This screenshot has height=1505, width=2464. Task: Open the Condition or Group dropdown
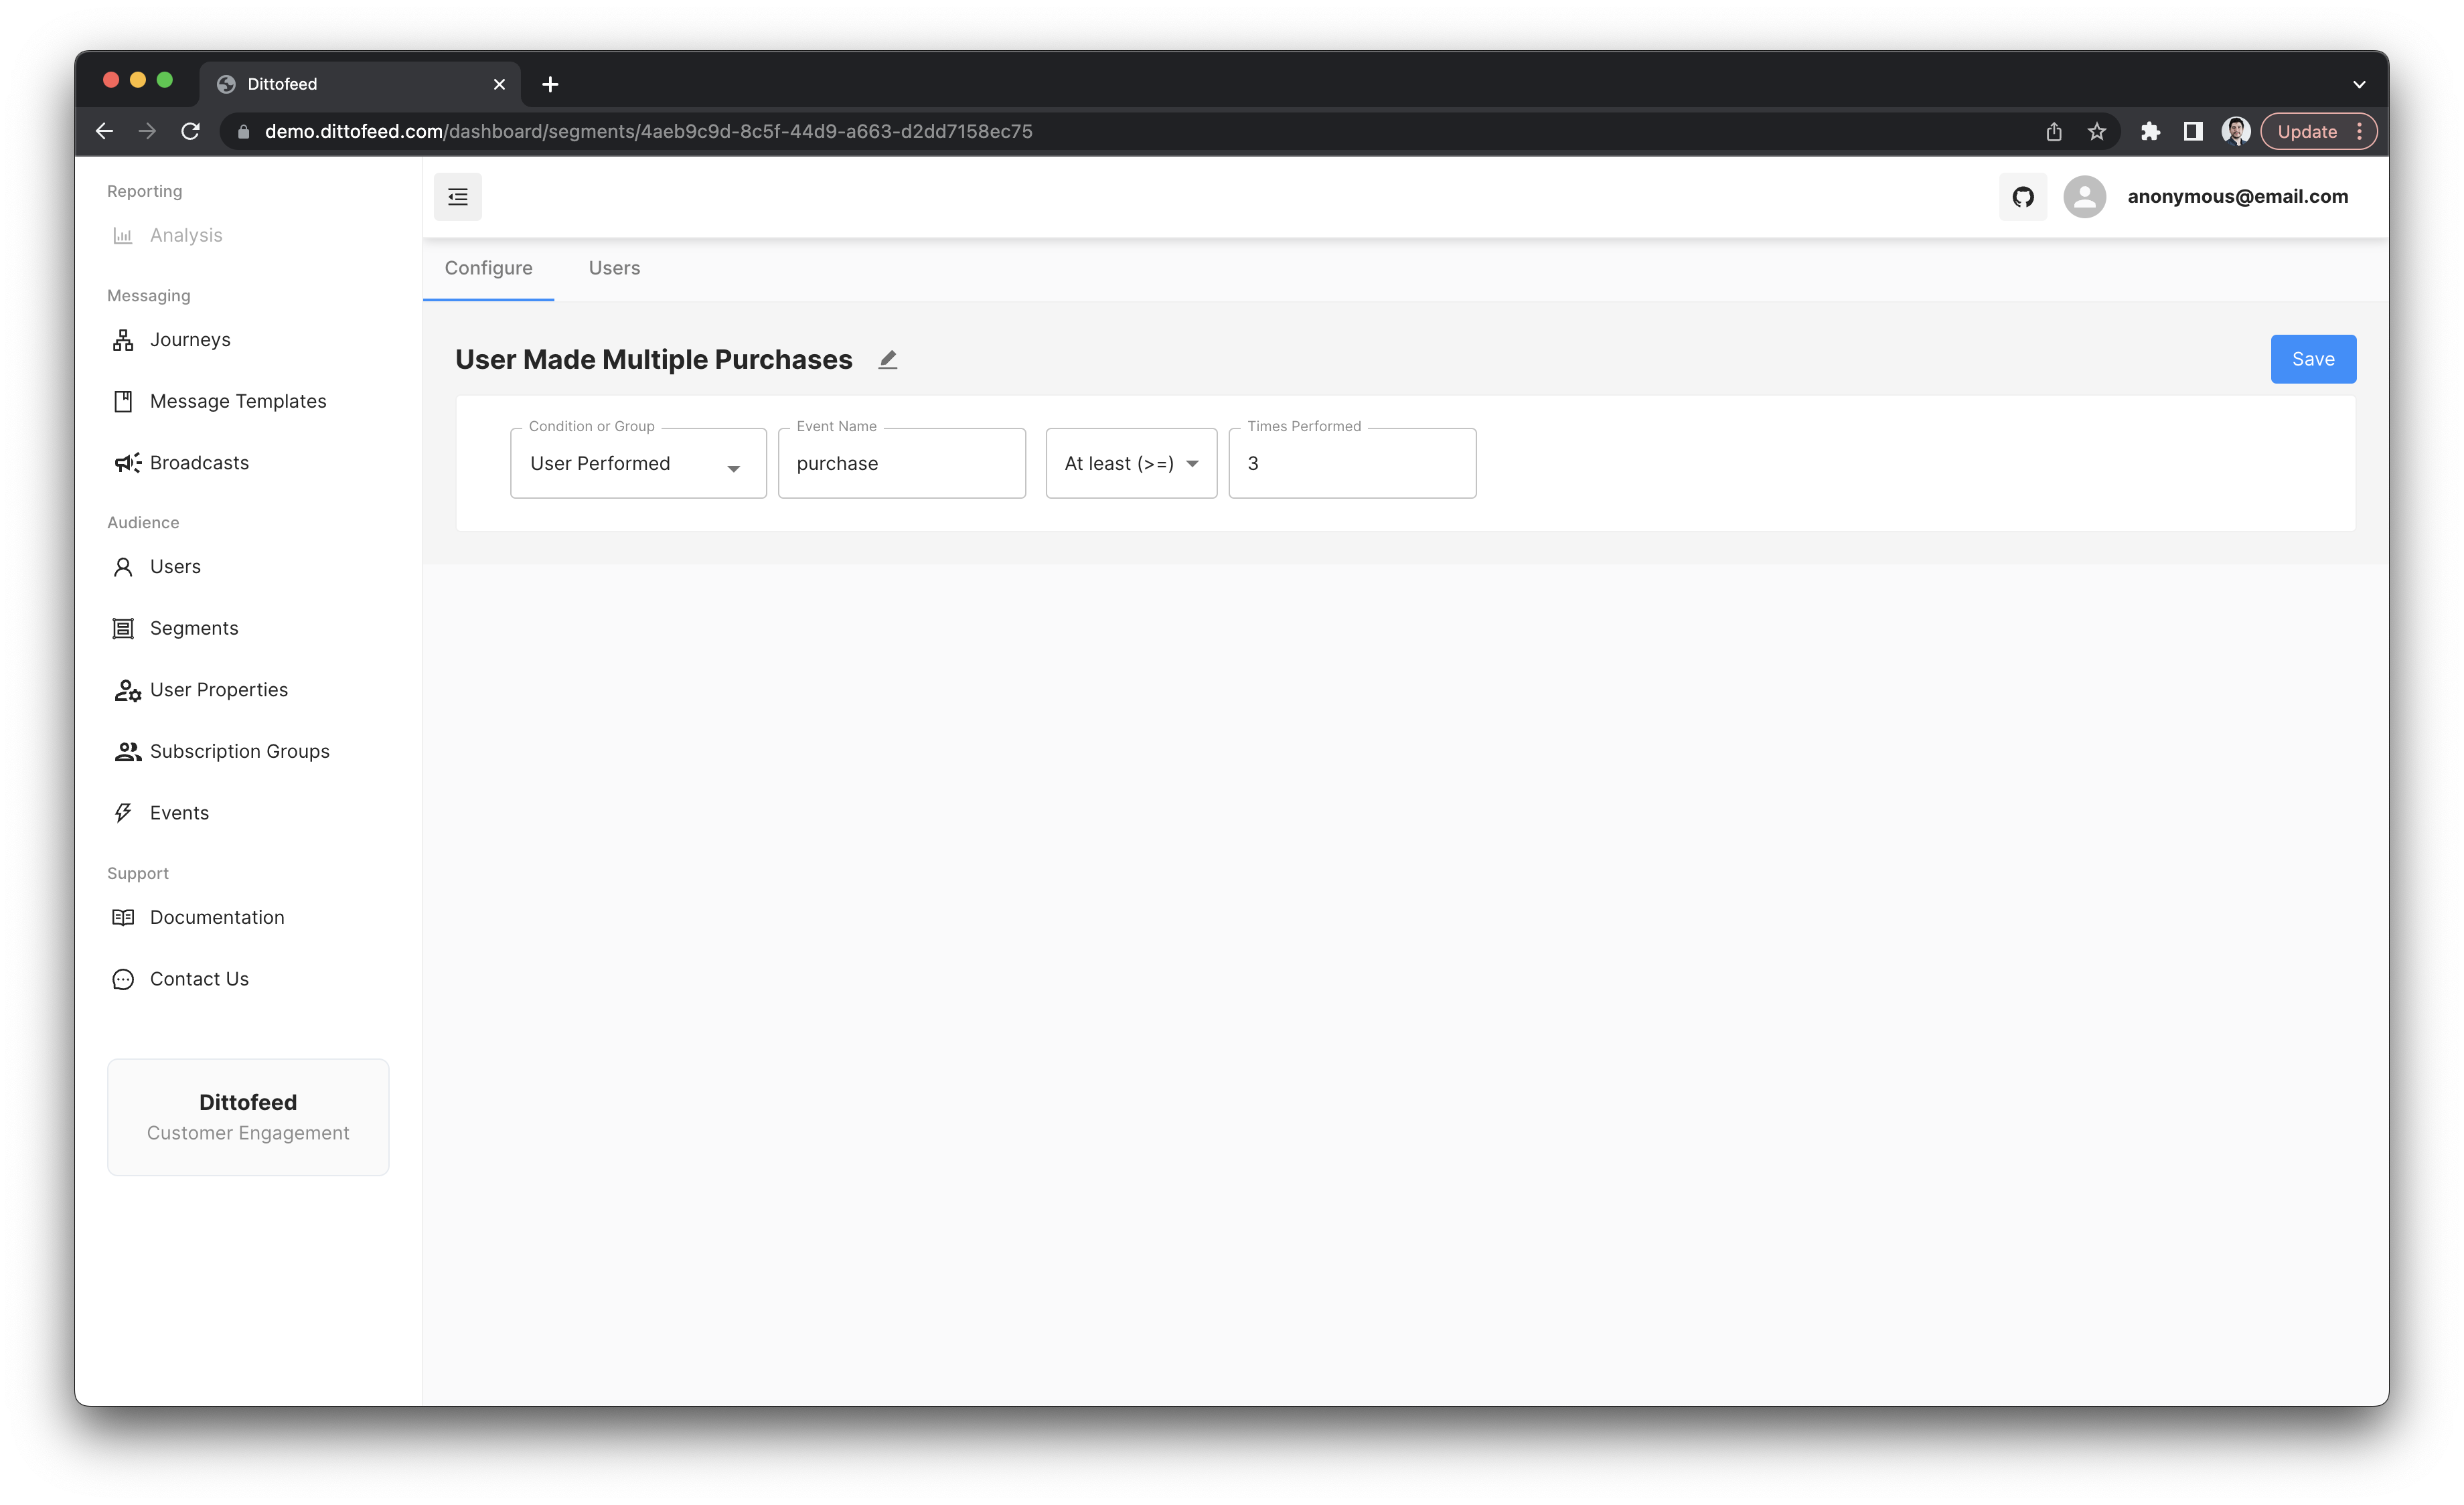(x=638, y=464)
